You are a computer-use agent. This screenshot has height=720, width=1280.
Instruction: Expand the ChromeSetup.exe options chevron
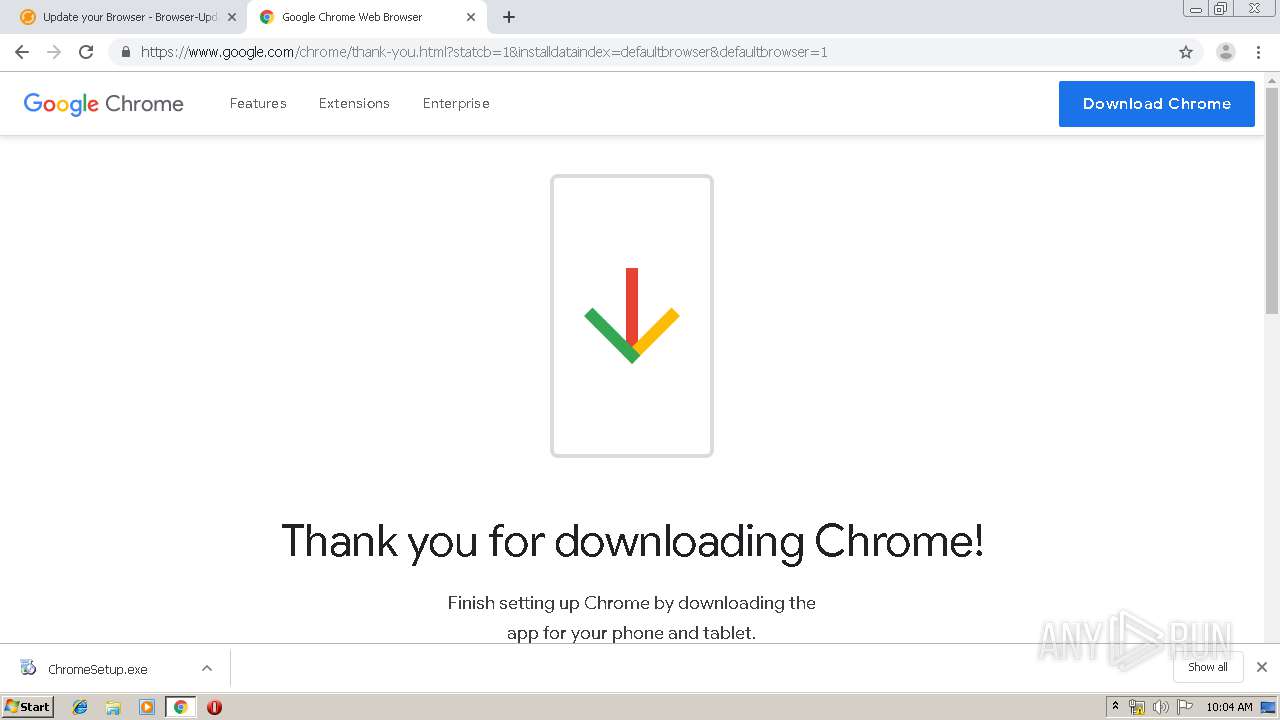coord(207,668)
